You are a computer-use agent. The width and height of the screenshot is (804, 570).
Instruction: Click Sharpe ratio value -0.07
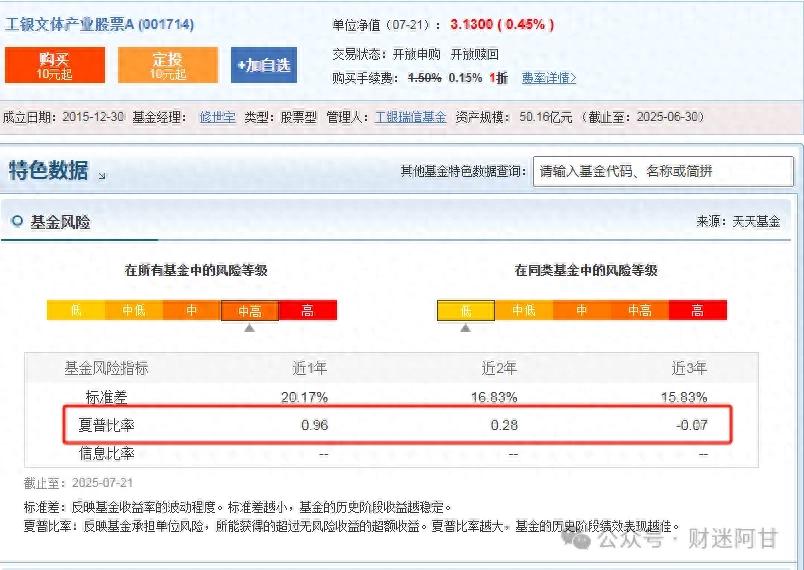[692, 425]
